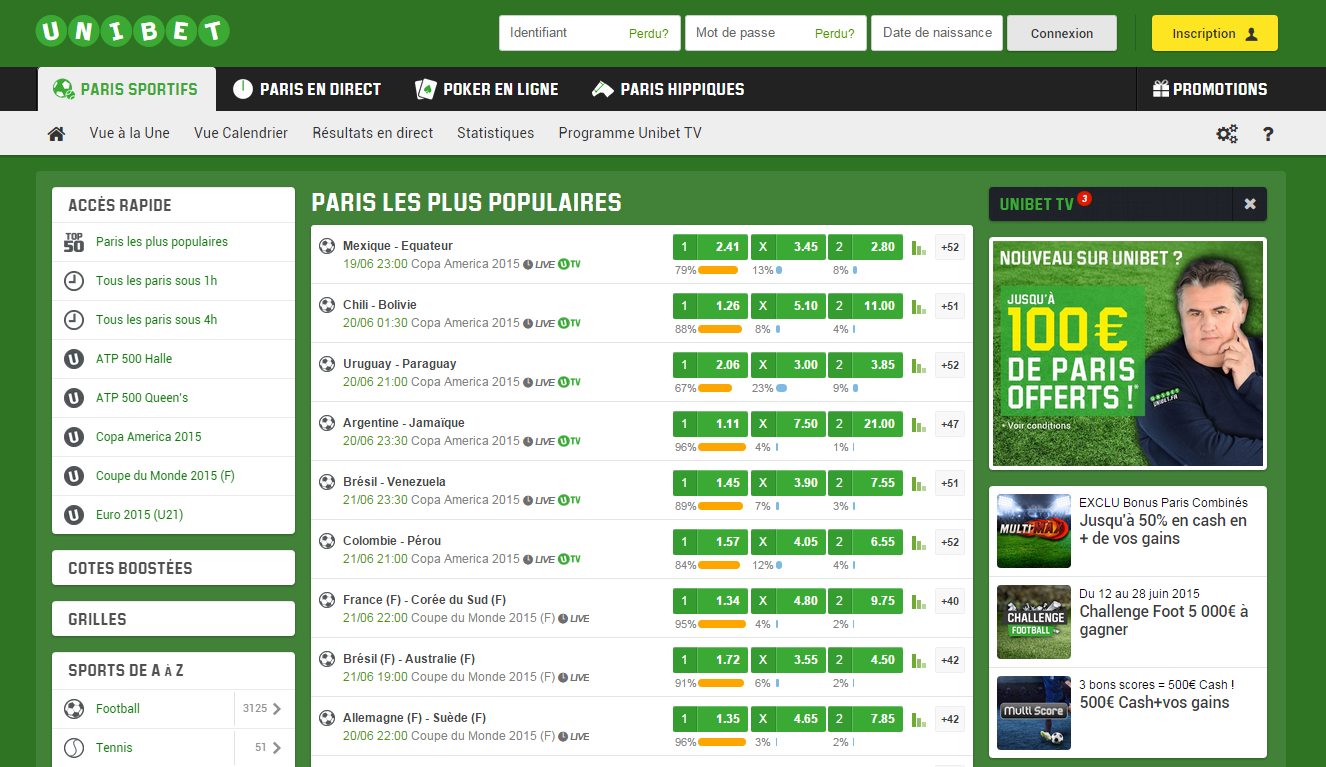Expand the Cotes Boostées section

click(173, 568)
